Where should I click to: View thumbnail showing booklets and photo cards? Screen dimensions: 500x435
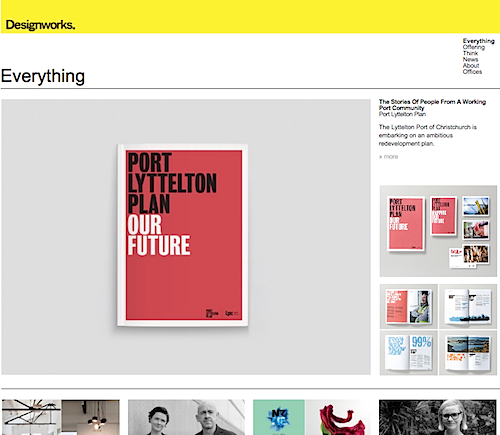(x=438, y=231)
